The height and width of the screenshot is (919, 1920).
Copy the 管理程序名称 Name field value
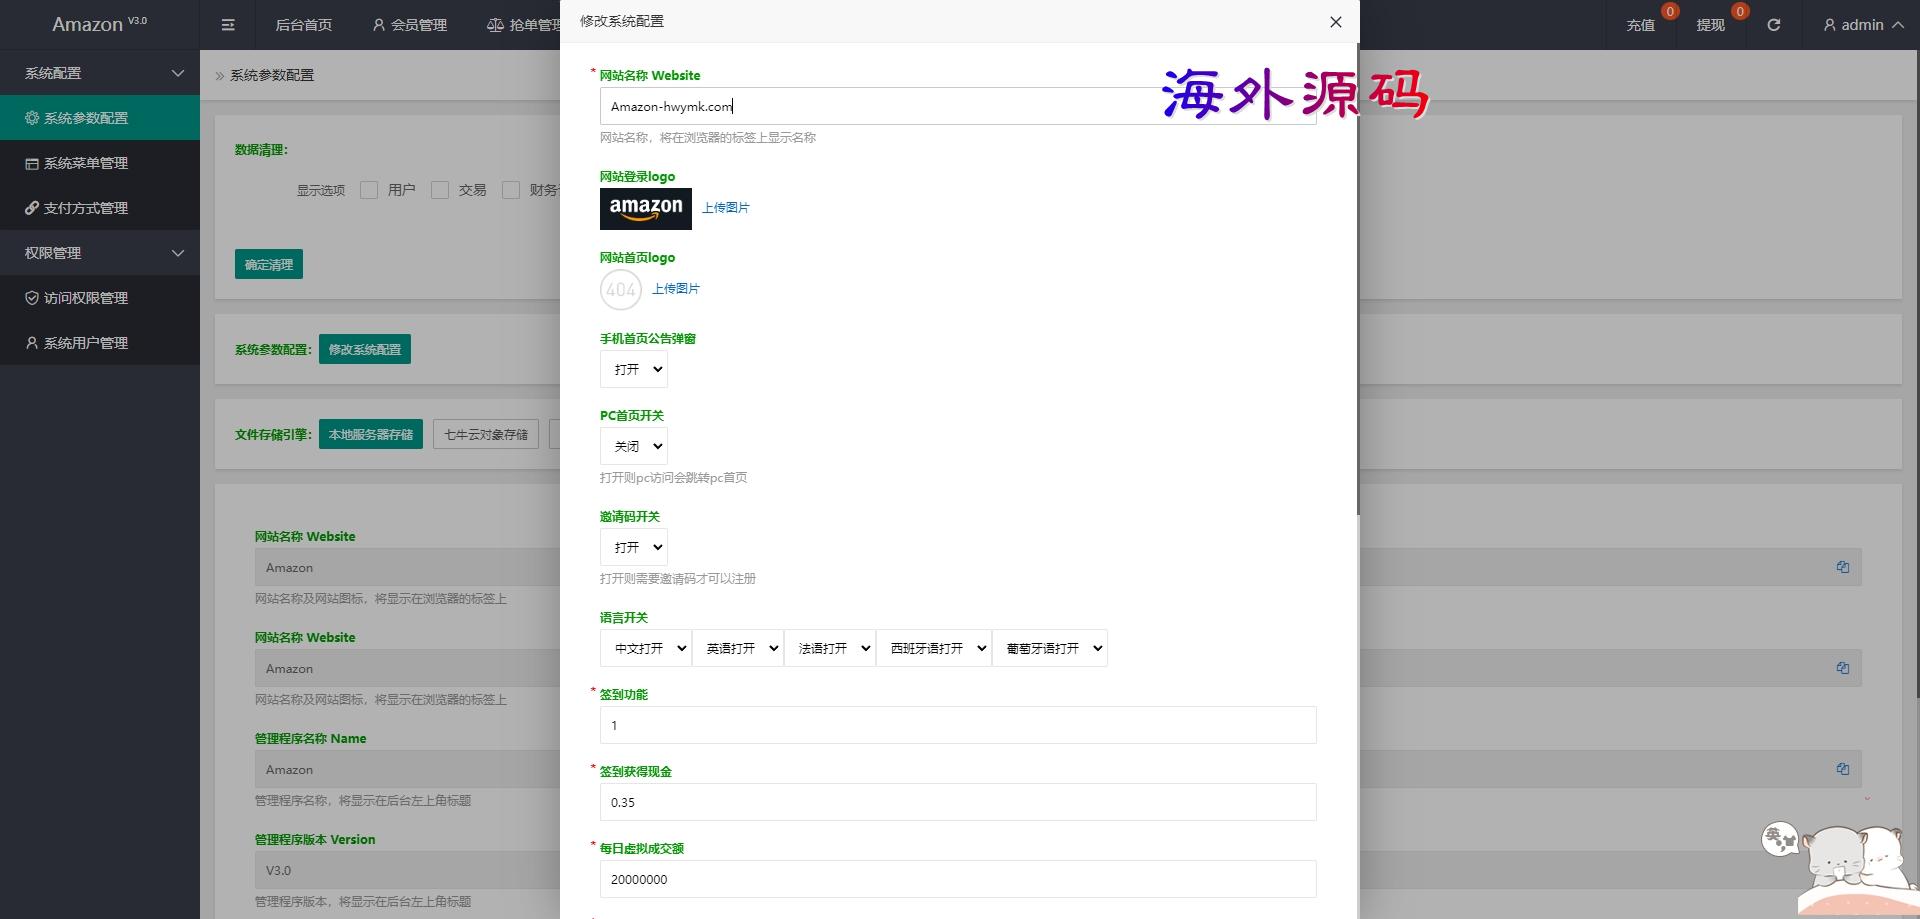tap(1842, 769)
